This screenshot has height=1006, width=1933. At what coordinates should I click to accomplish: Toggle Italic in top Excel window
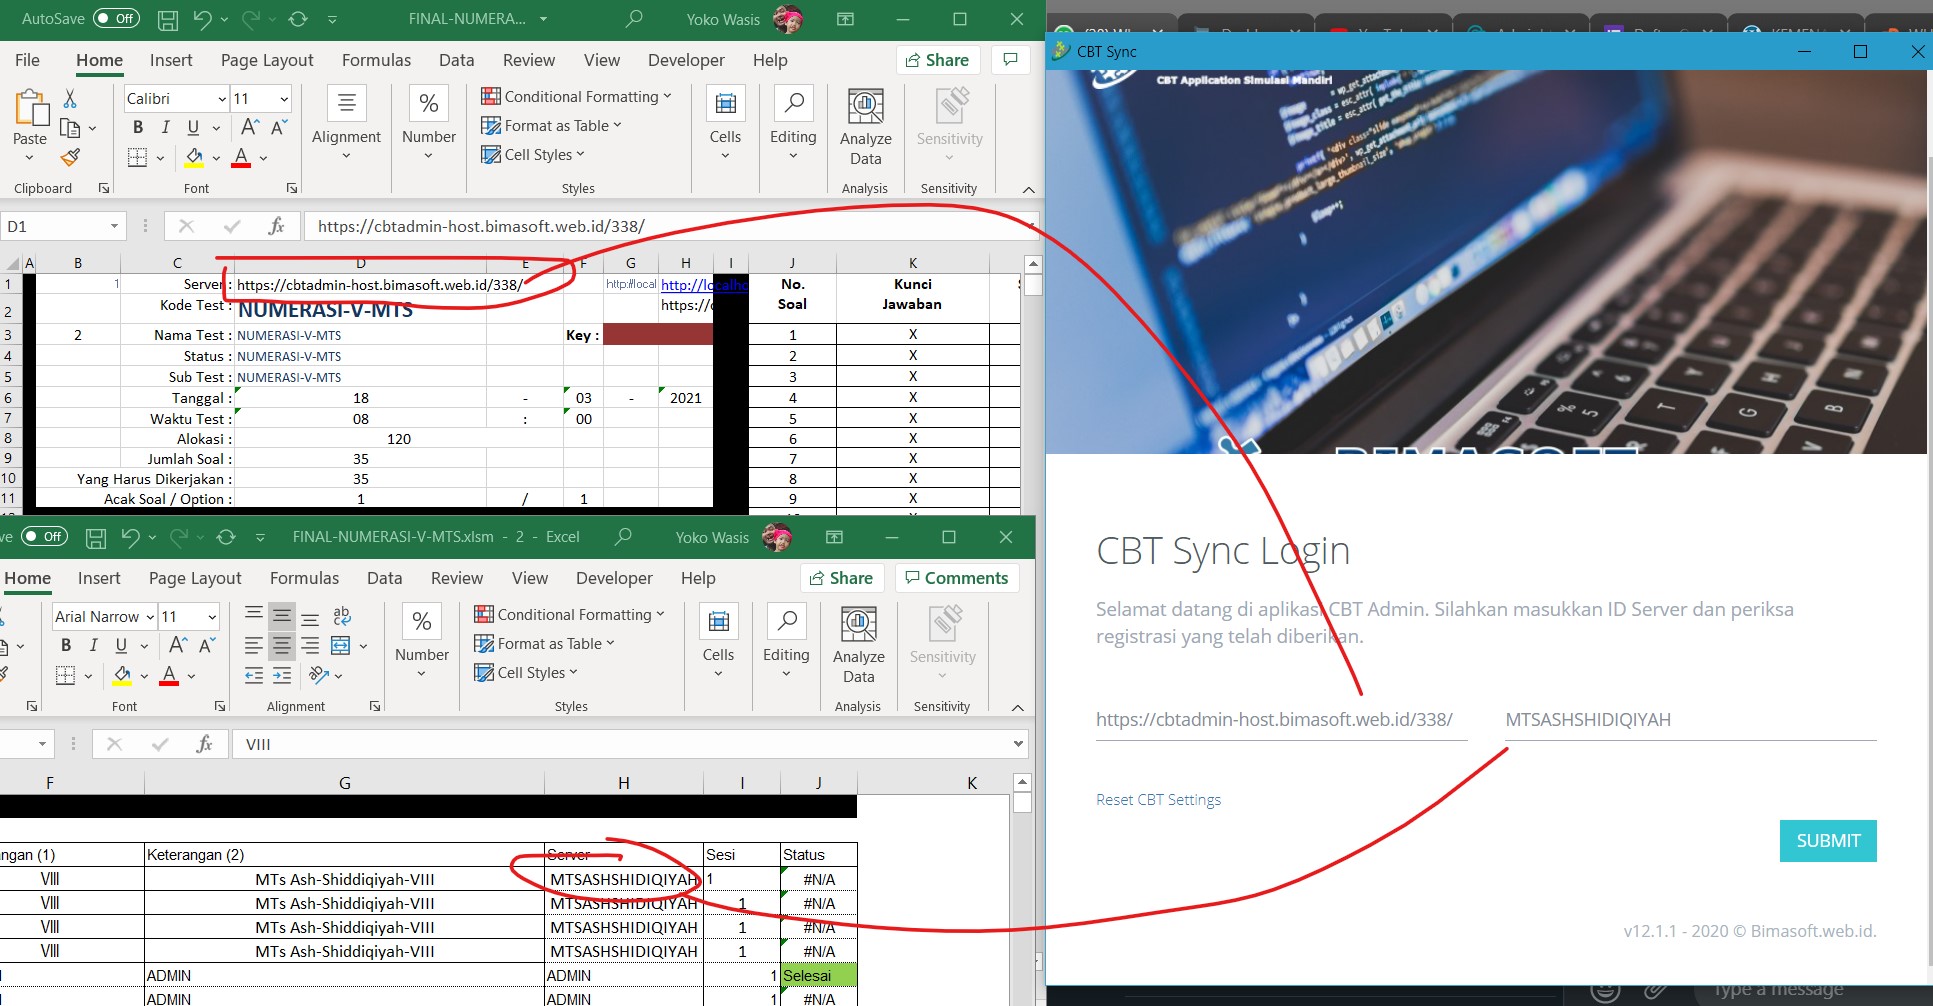[165, 127]
